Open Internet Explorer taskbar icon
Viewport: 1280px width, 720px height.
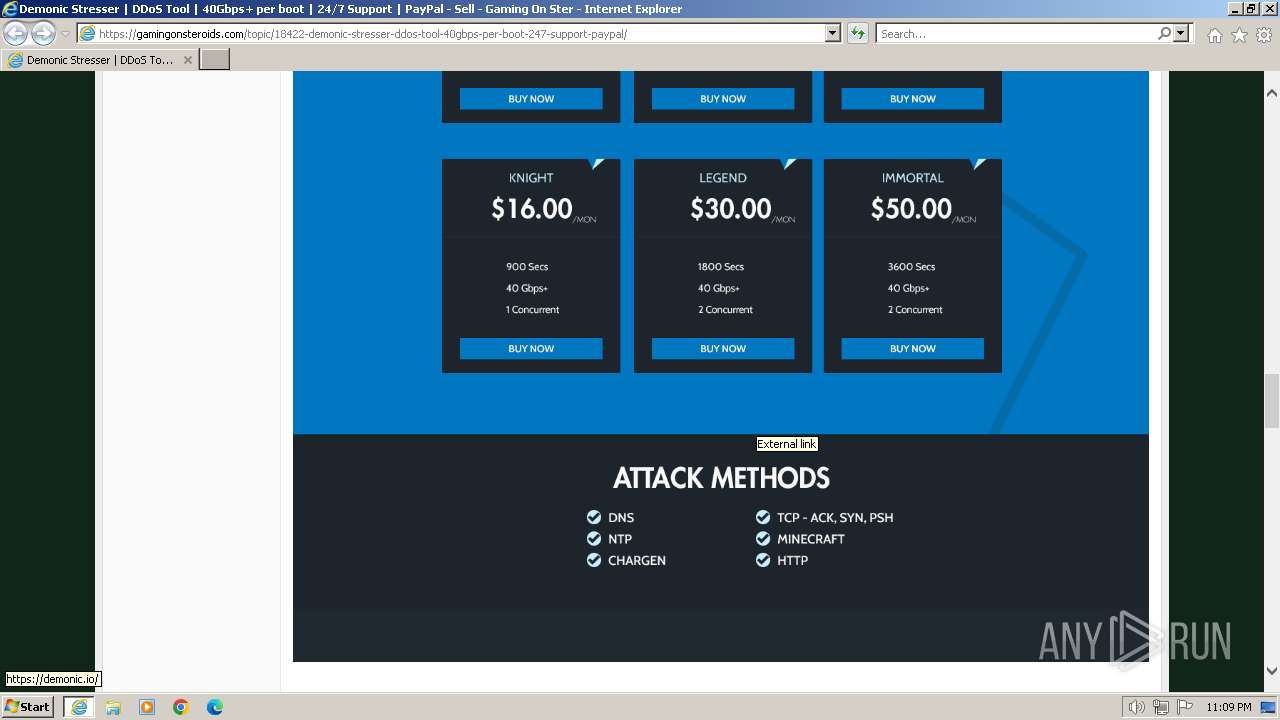(78, 707)
